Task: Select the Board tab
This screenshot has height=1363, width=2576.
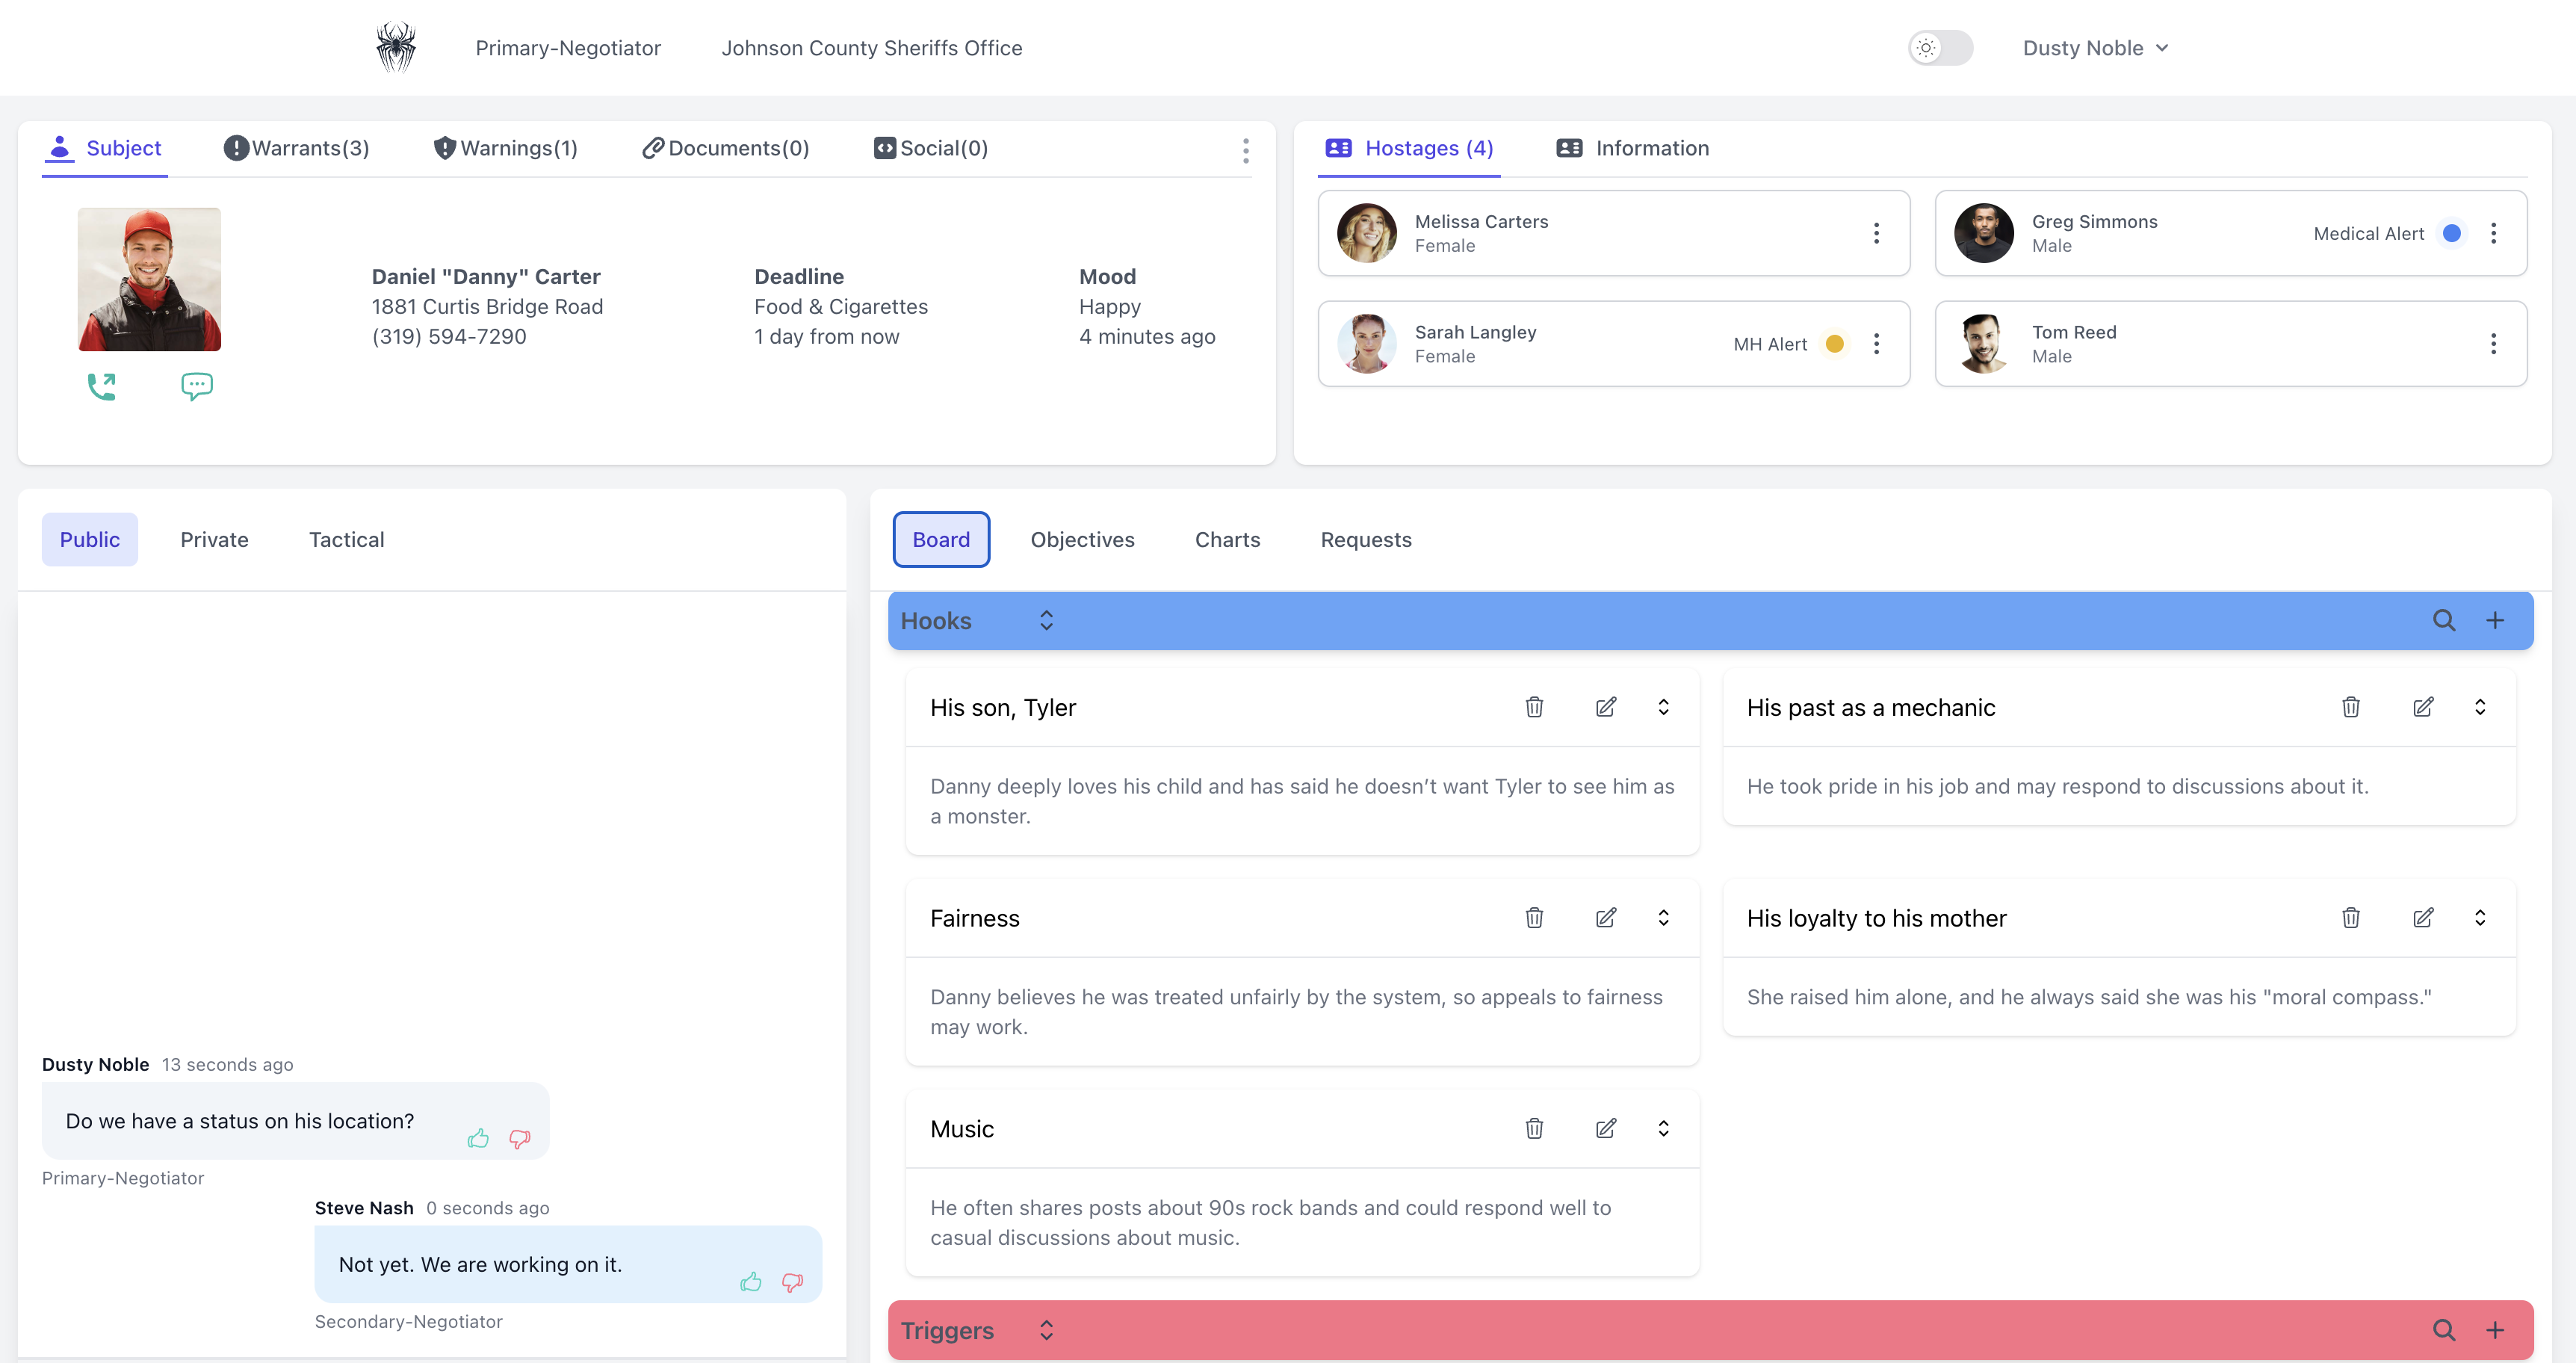Action: tap(941, 539)
